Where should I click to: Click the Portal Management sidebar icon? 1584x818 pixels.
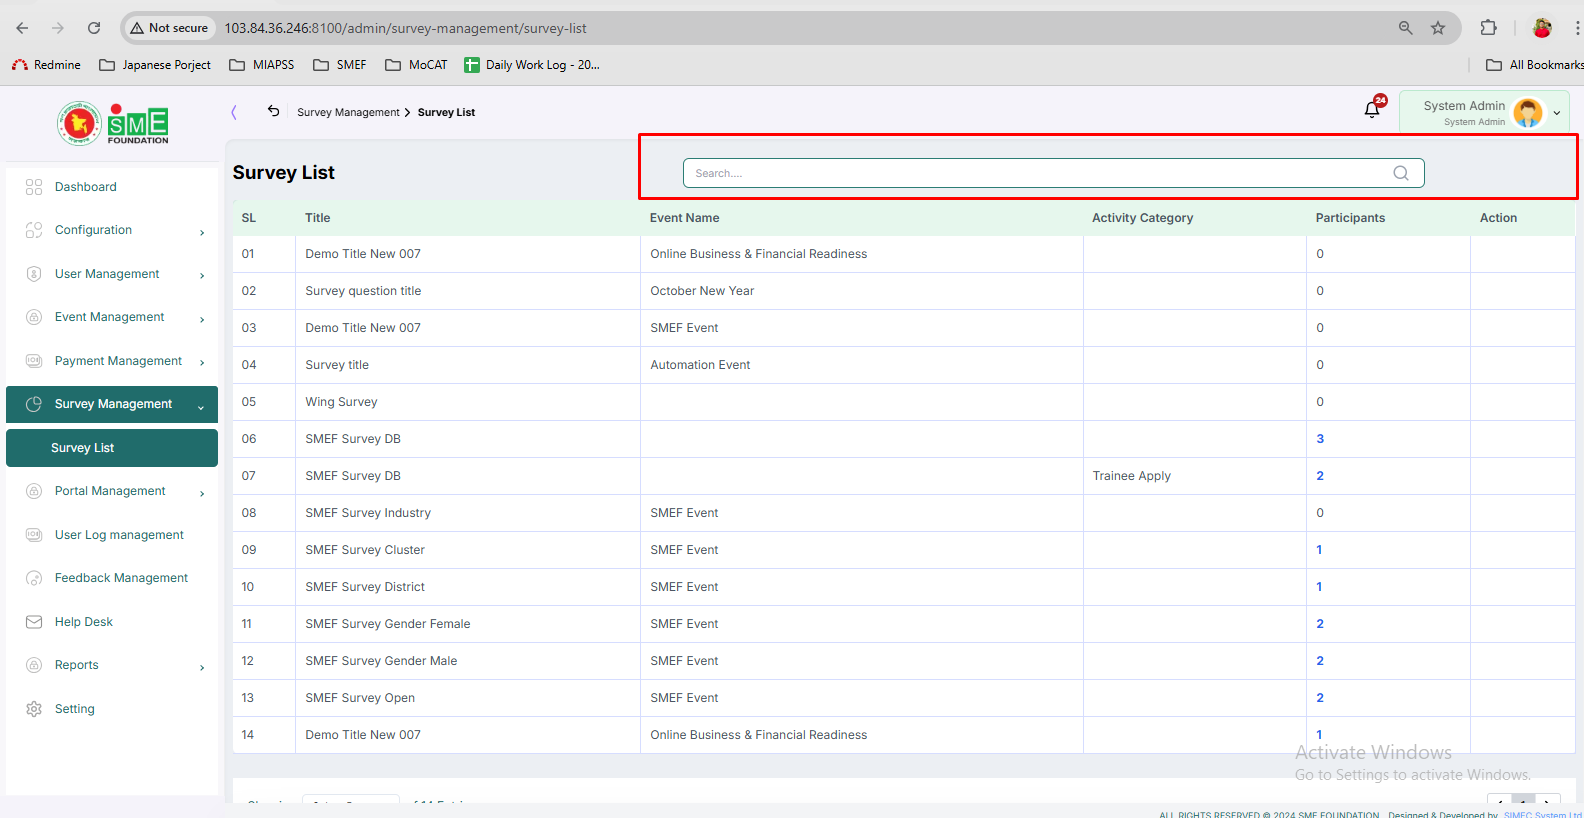coord(34,491)
